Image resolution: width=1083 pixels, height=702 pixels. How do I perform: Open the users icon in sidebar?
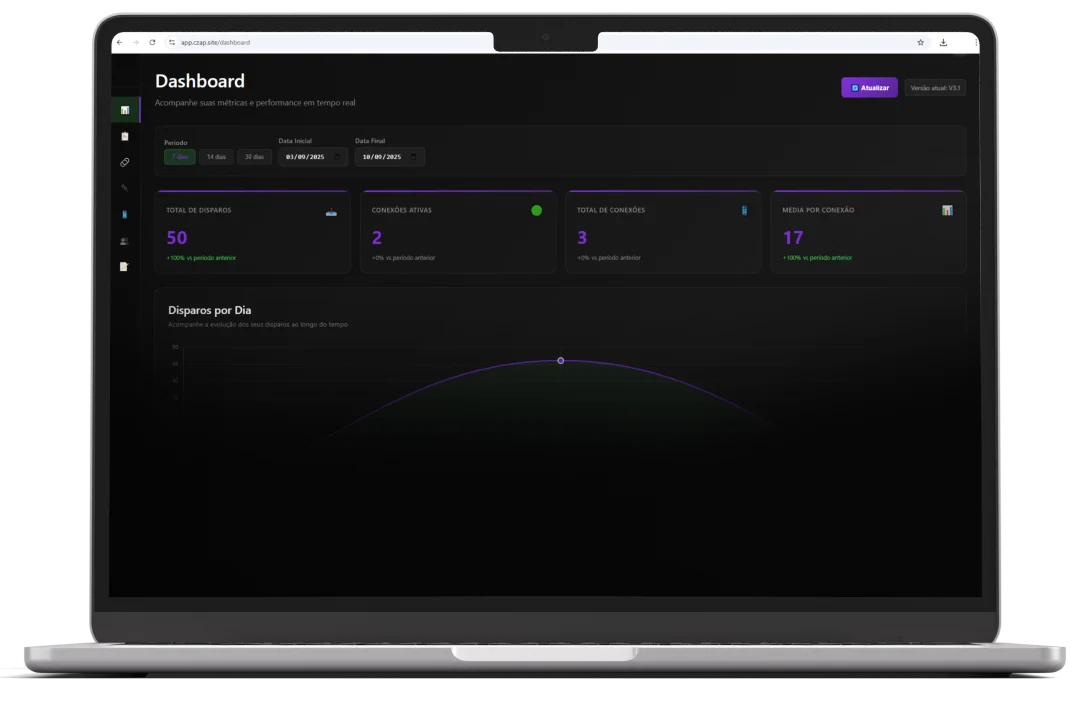click(124, 241)
